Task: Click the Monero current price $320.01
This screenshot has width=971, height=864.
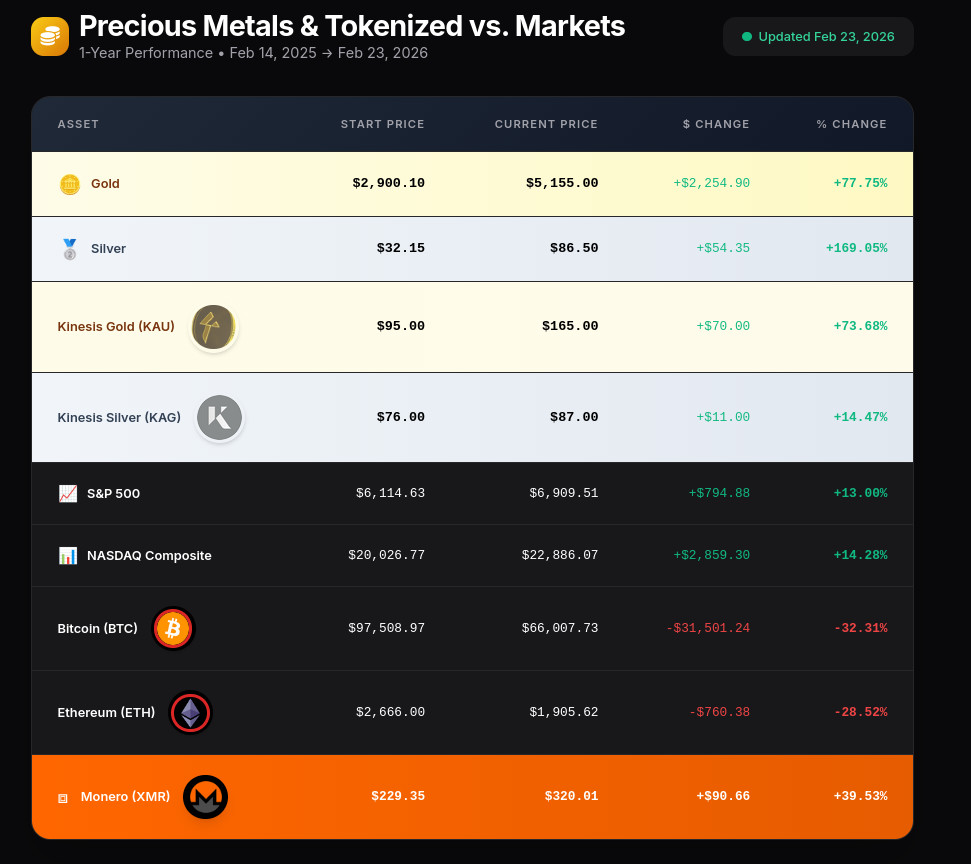Action: (x=571, y=796)
